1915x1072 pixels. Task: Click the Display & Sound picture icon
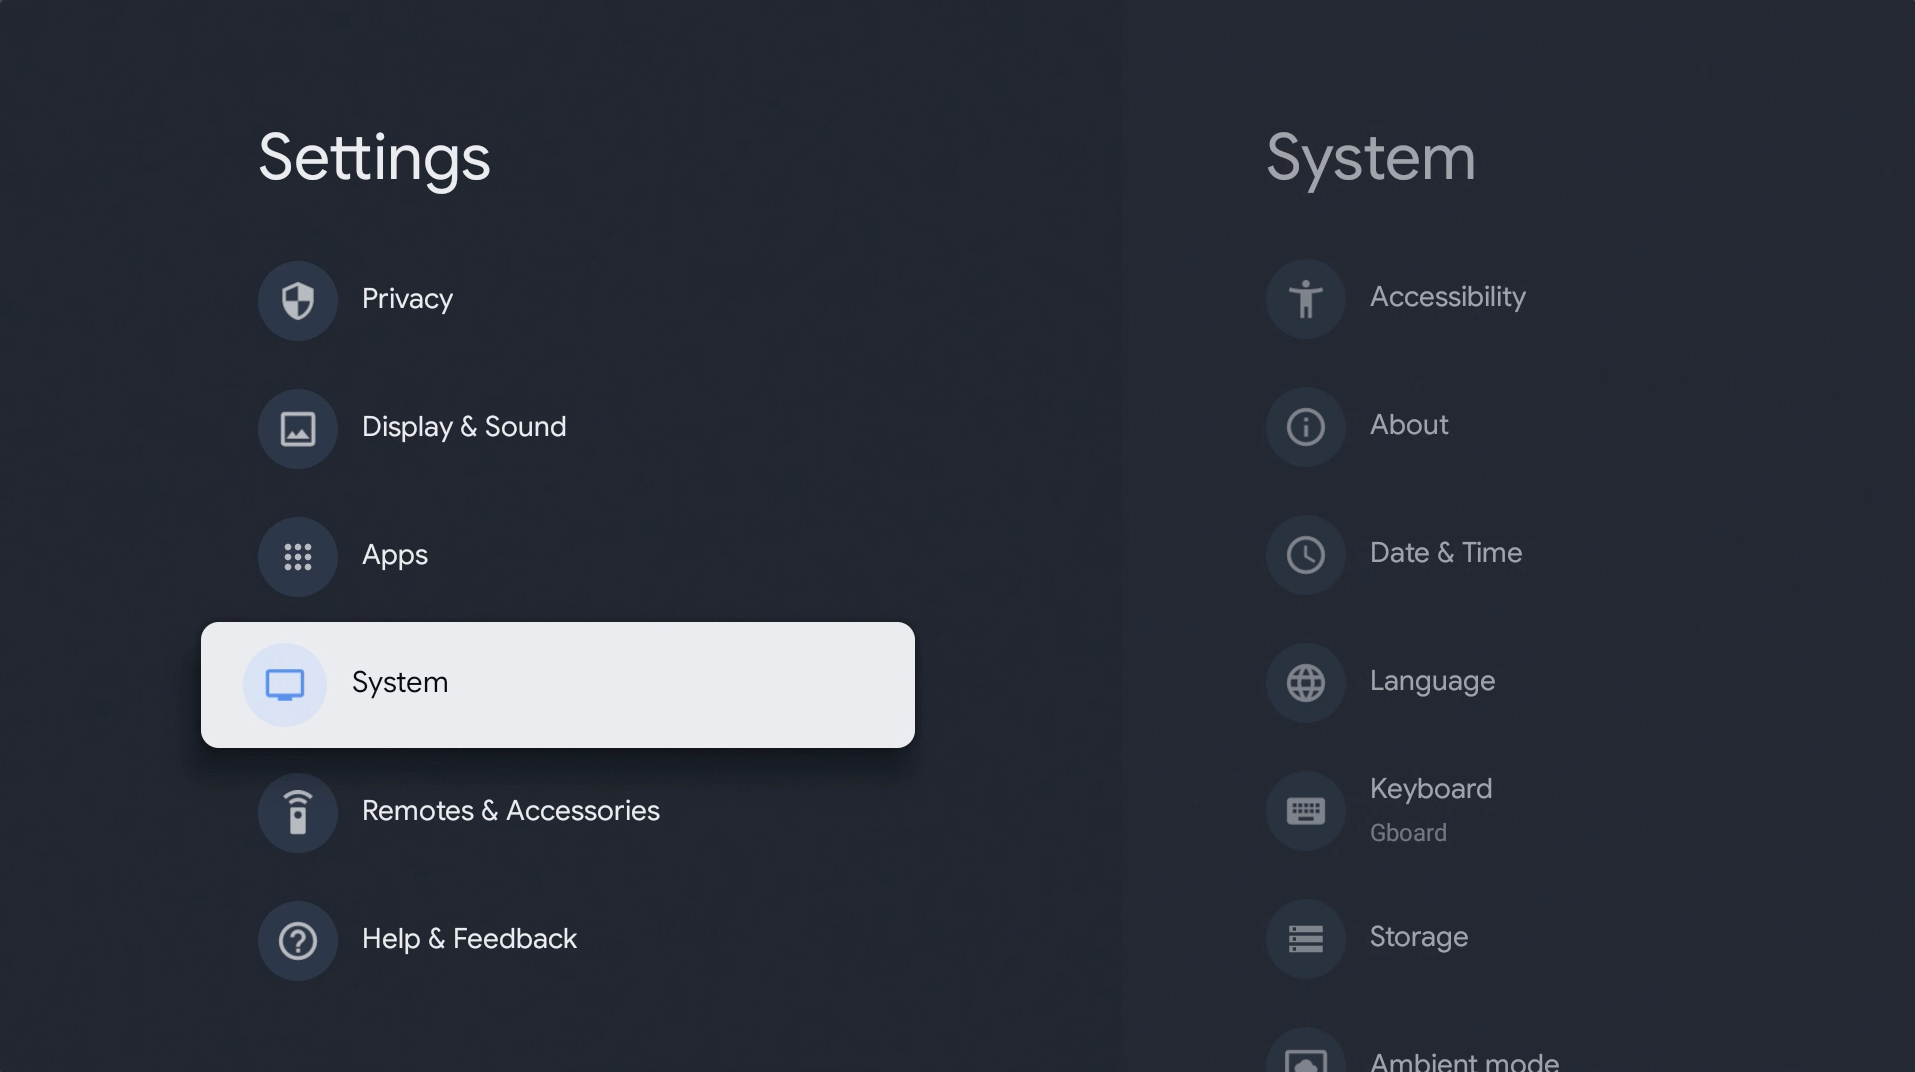tap(297, 428)
